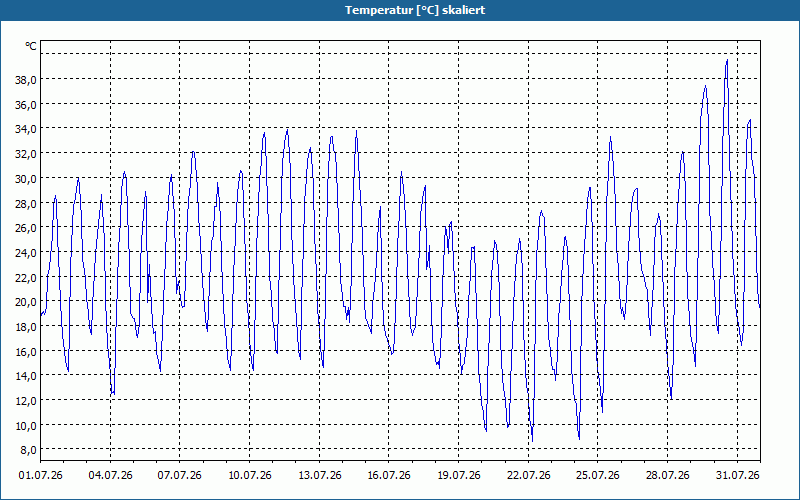This screenshot has width=800, height=500.
Task: Click the 20,0 y-axis label
Action: pyautogui.click(x=27, y=302)
